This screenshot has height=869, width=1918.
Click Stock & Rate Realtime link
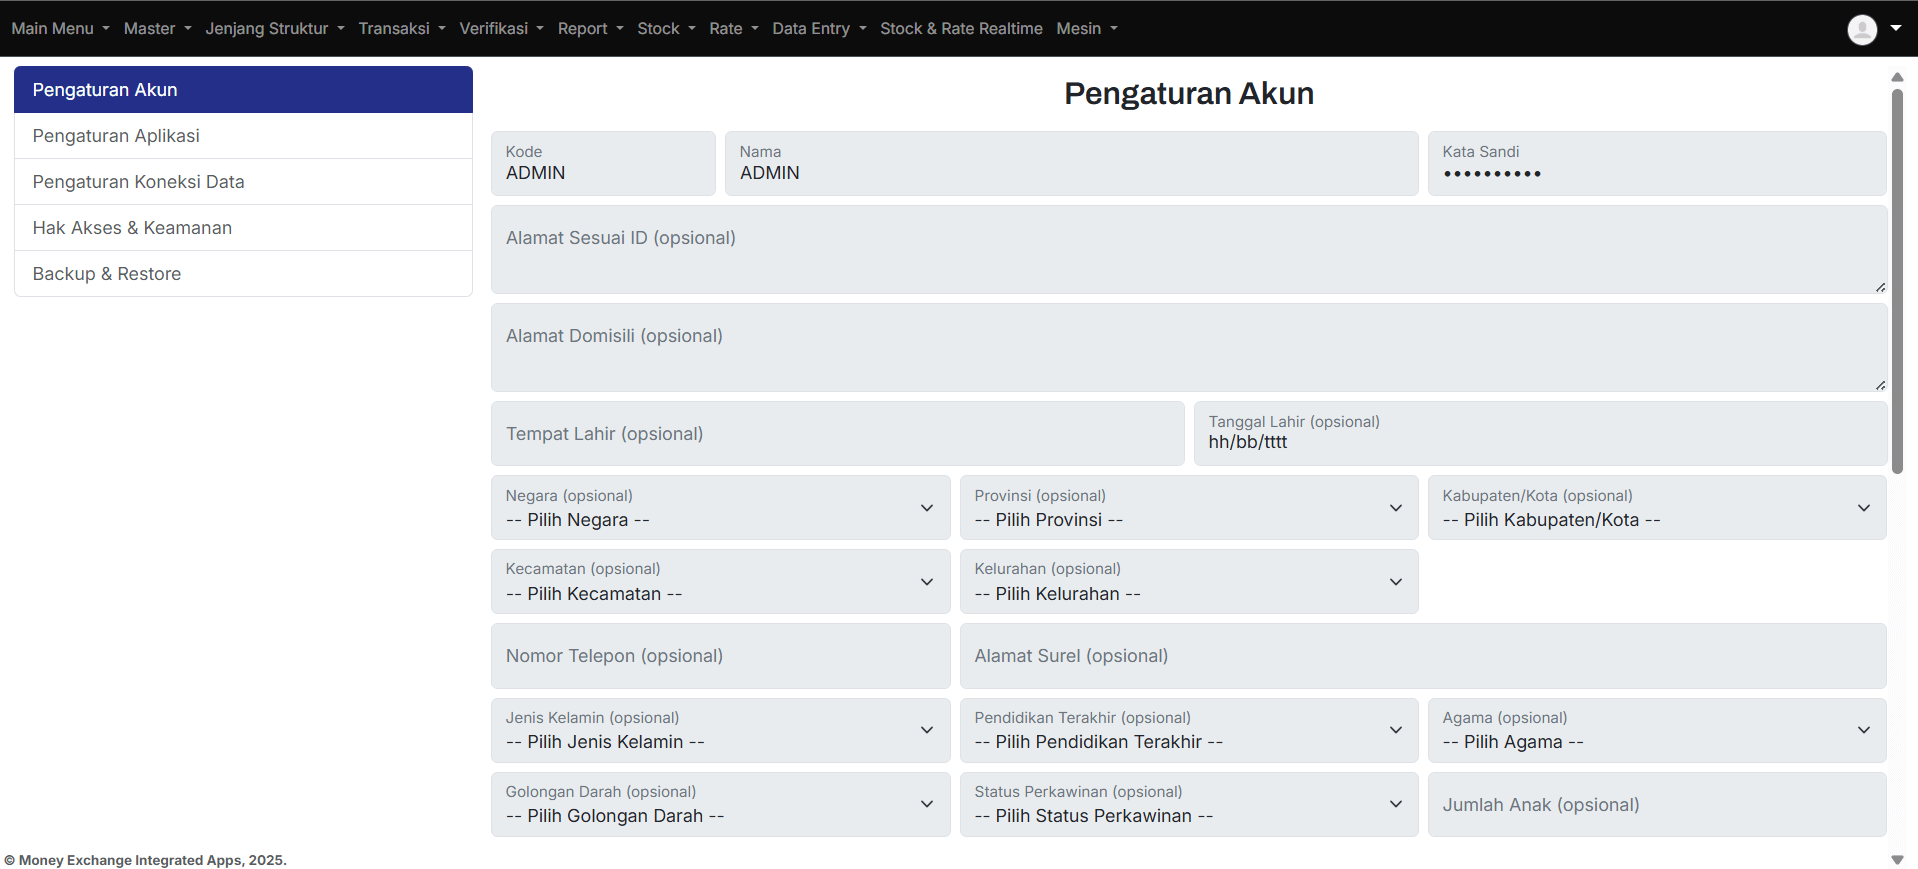[960, 29]
